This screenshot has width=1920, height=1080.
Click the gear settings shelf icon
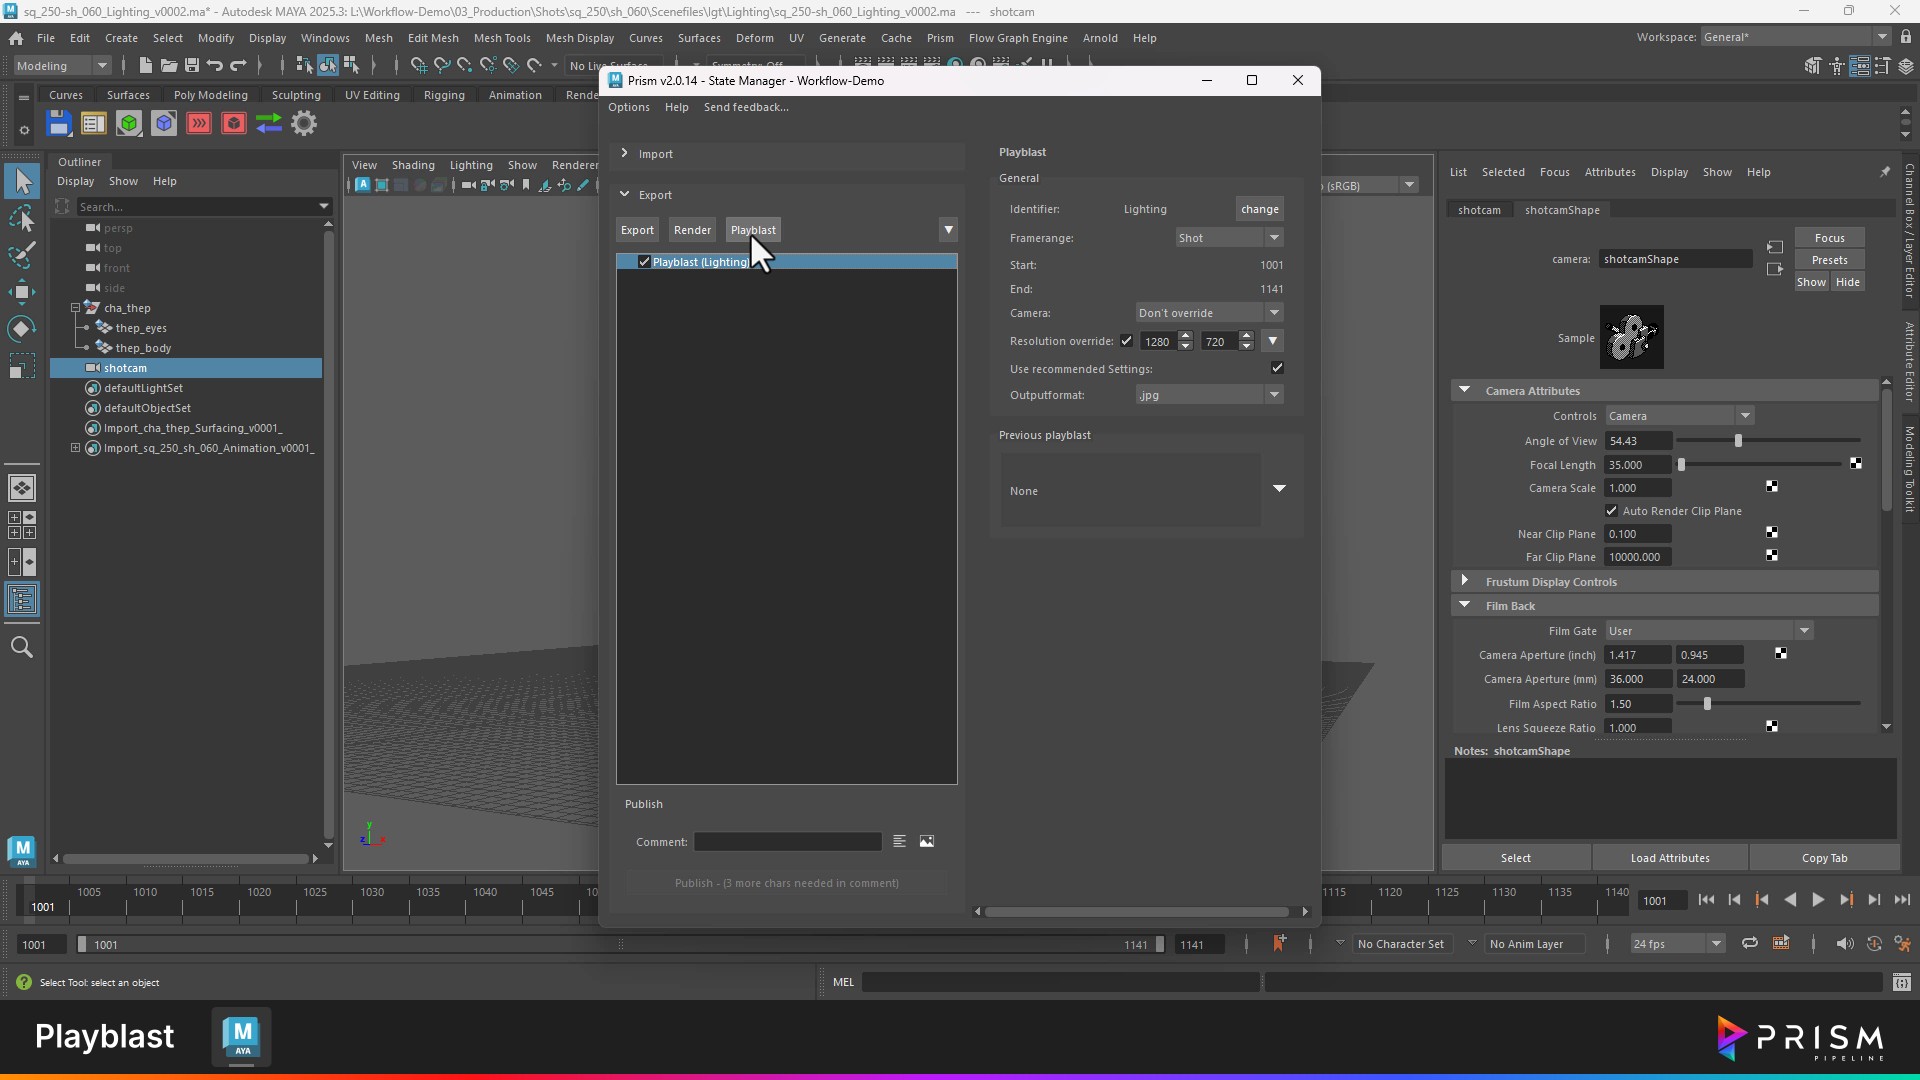click(x=304, y=124)
